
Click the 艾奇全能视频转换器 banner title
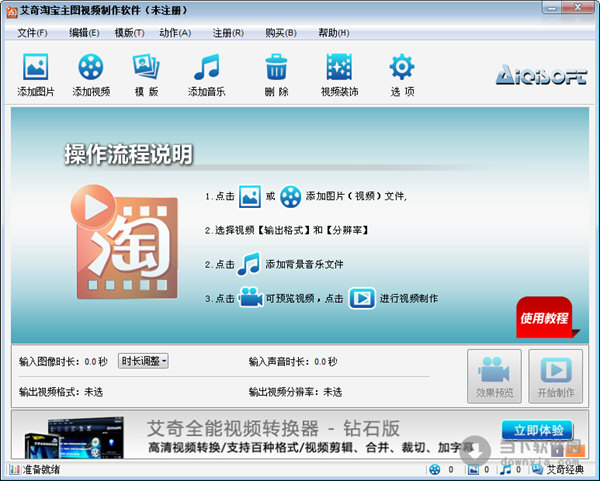click(x=273, y=428)
